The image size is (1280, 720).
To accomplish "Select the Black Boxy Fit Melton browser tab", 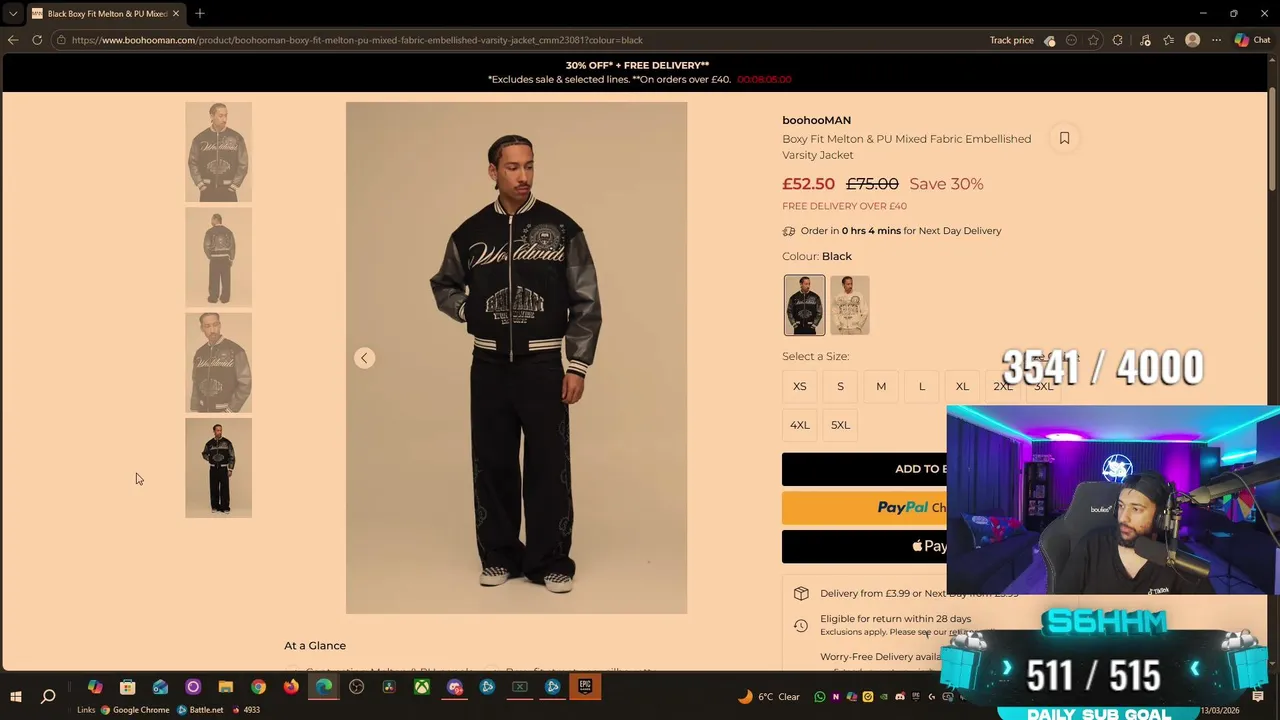I will 105,13.
